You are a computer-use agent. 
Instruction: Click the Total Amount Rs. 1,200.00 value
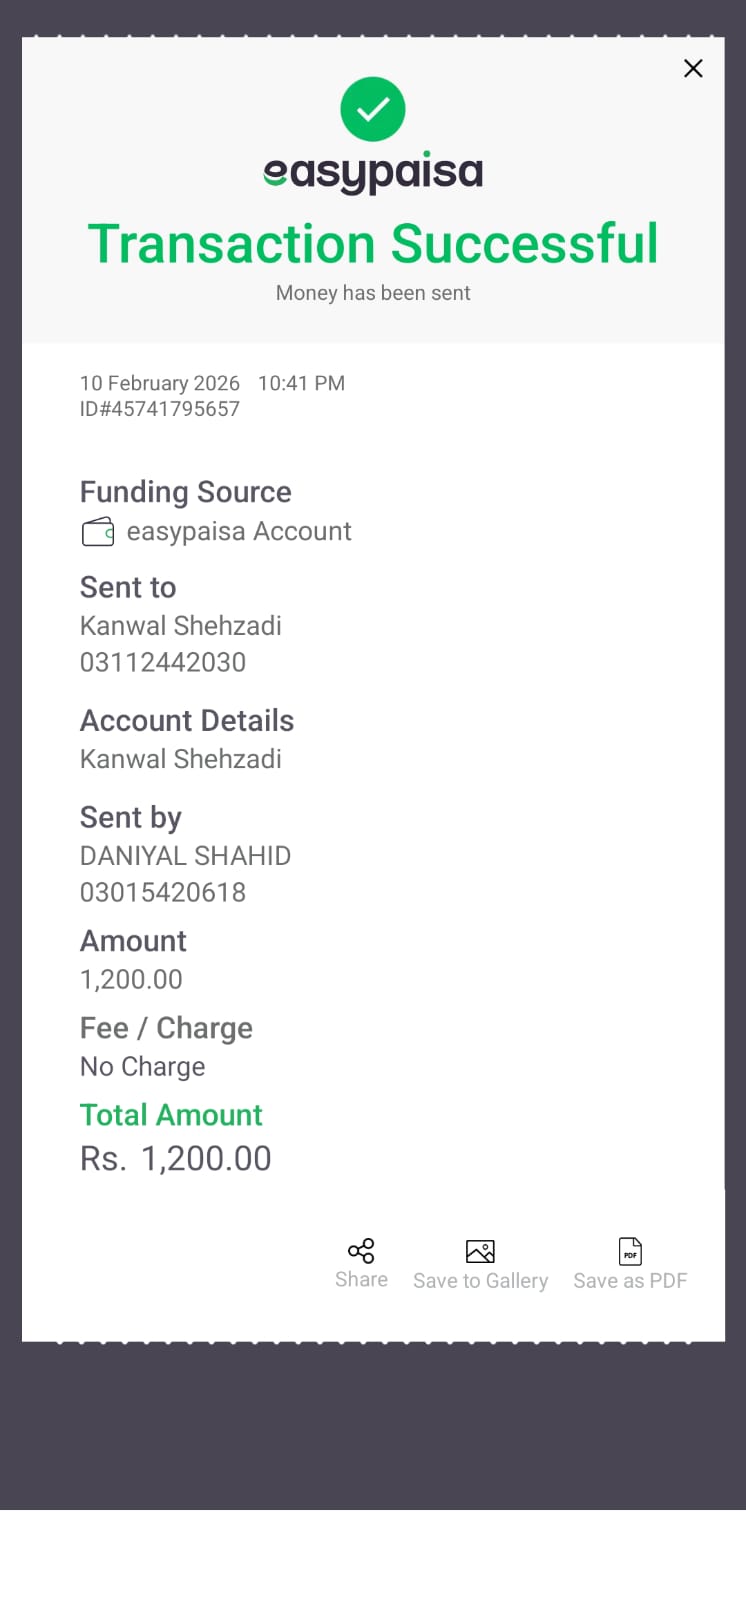(x=176, y=1158)
